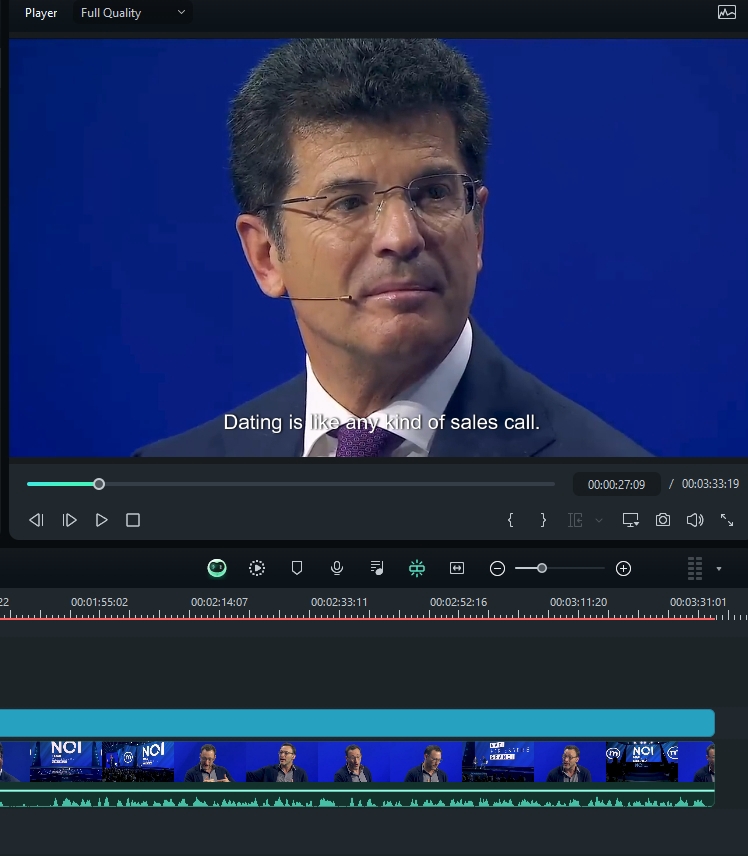
Task: Record voiceover with microphone icon
Action: pyautogui.click(x=337, y=568)
